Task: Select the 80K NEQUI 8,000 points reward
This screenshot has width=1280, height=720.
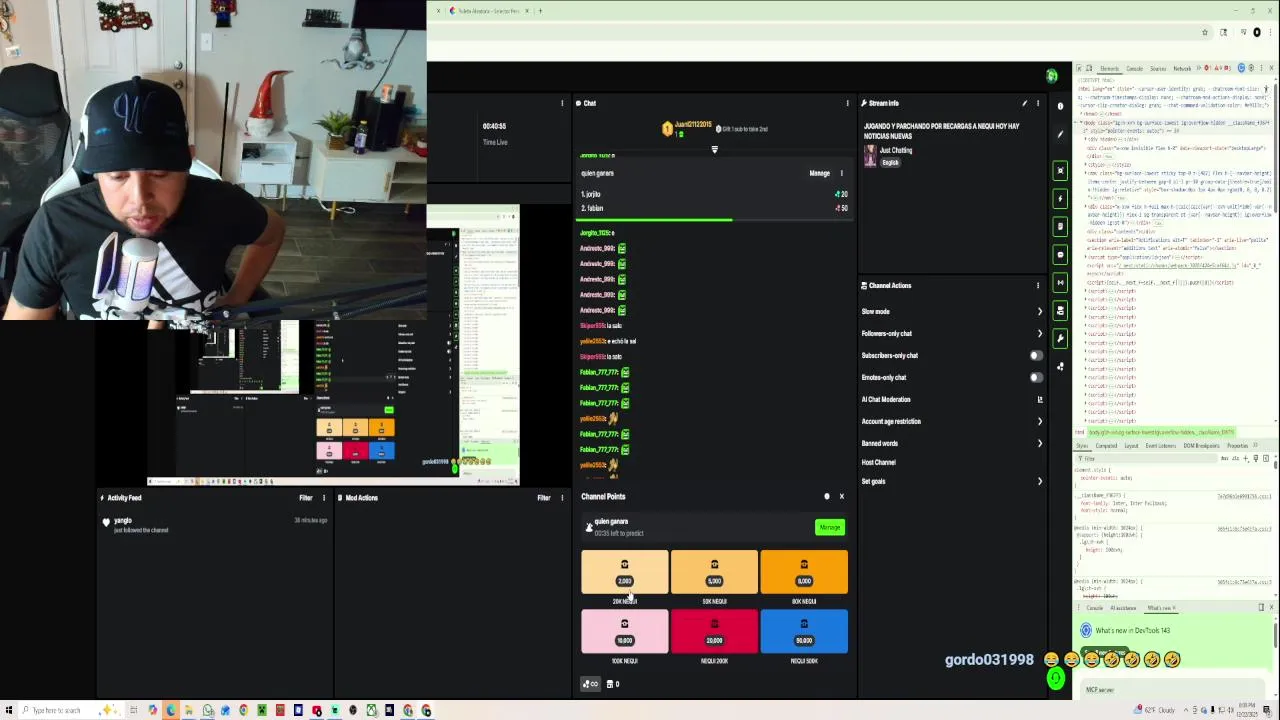Action: tap(804, 572)
